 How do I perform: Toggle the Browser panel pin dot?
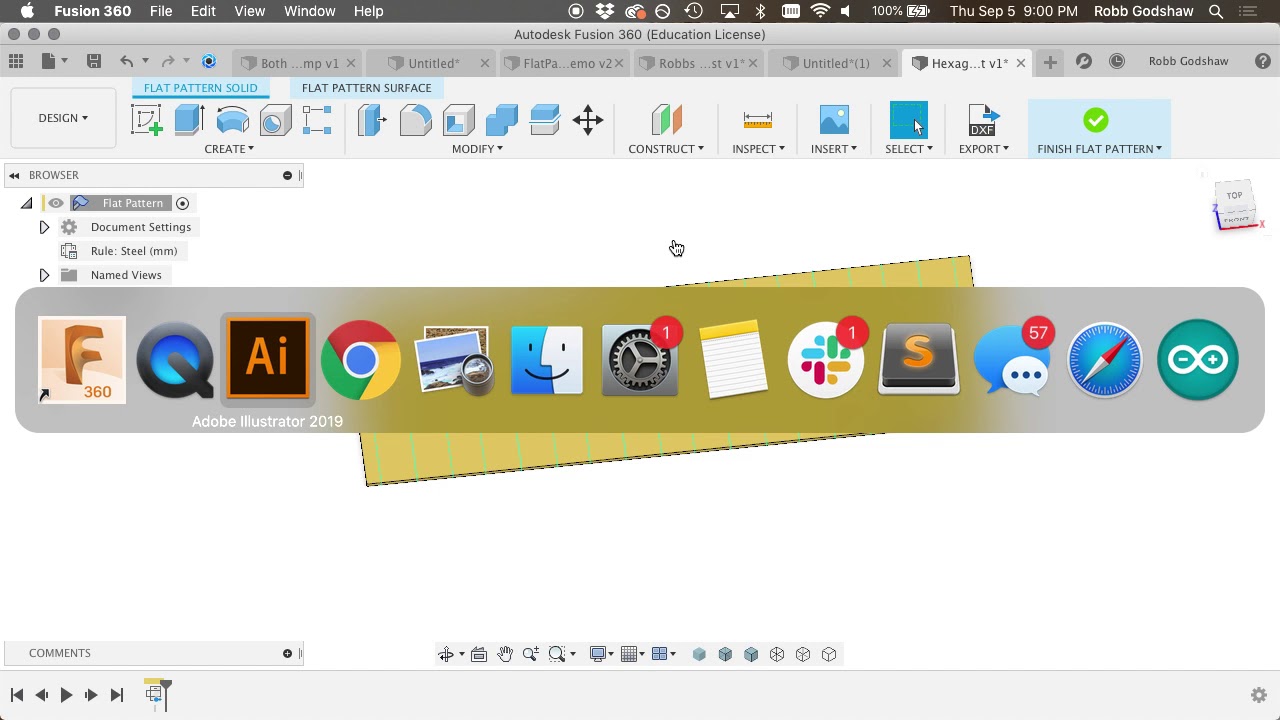(x=287, y=175)
